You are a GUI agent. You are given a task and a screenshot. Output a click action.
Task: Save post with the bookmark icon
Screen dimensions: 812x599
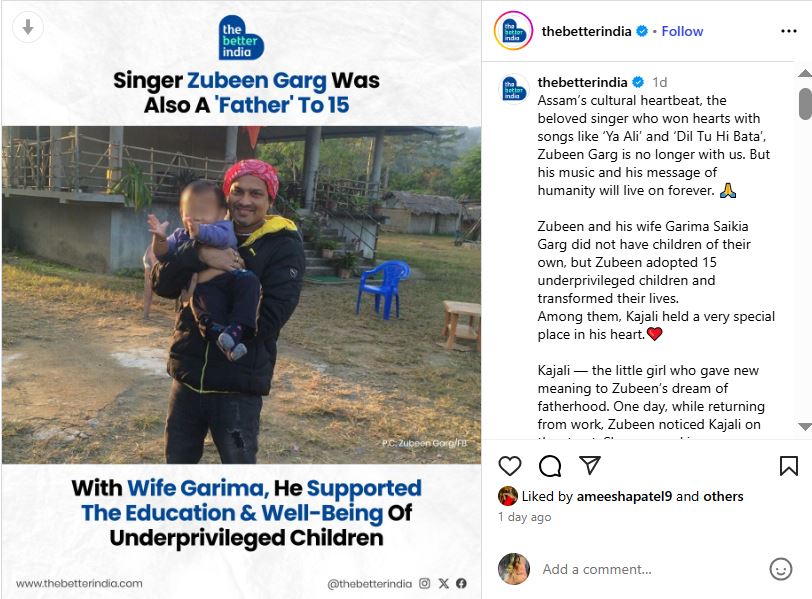788,466
